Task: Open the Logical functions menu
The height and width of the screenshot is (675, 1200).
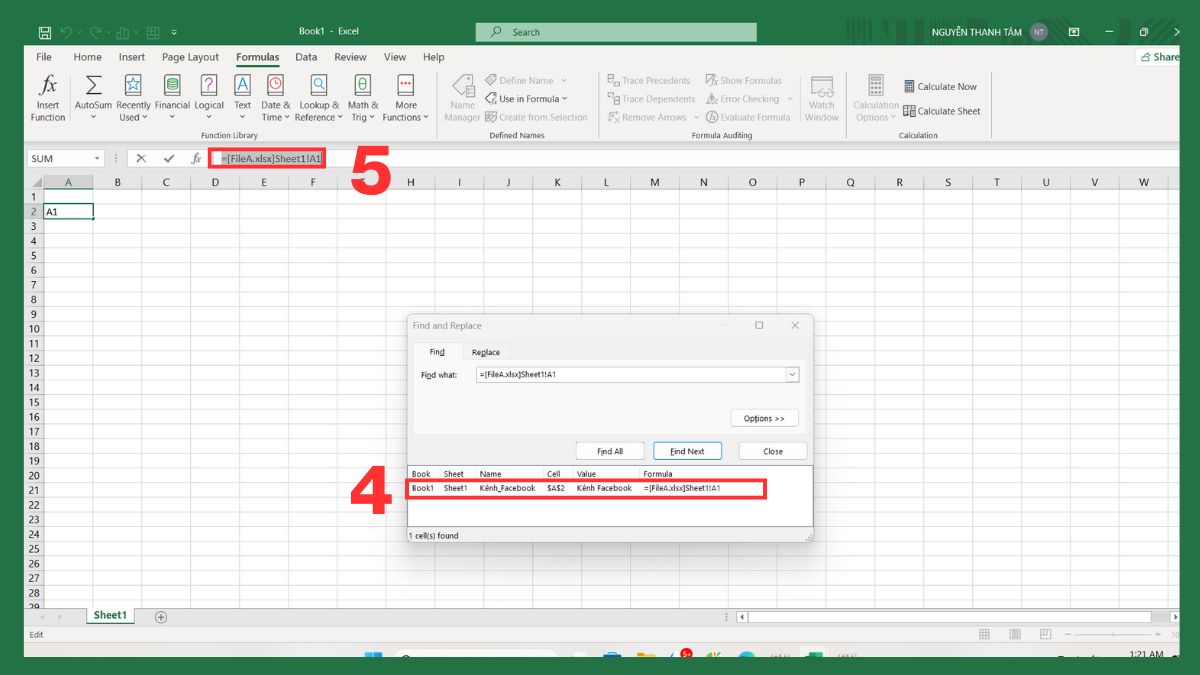Action: [209, 98]
